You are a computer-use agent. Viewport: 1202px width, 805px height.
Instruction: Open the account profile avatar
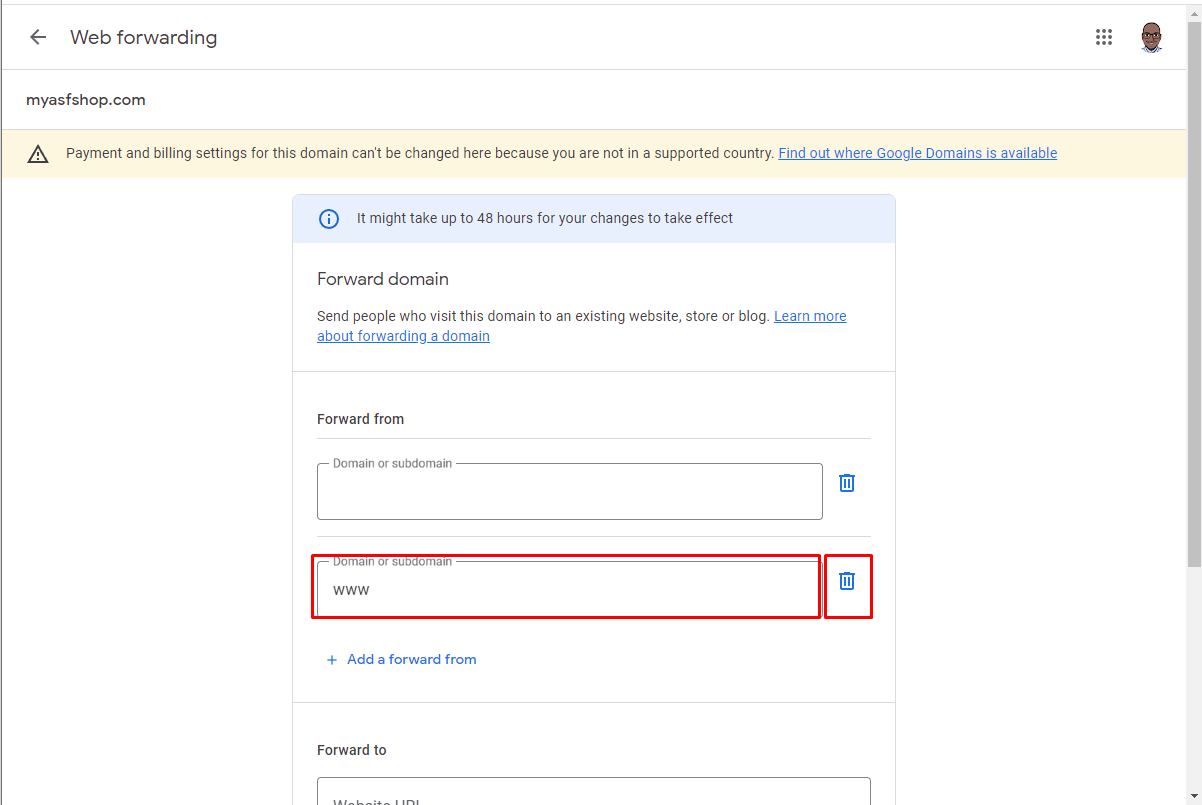[x=1152, y=37]
